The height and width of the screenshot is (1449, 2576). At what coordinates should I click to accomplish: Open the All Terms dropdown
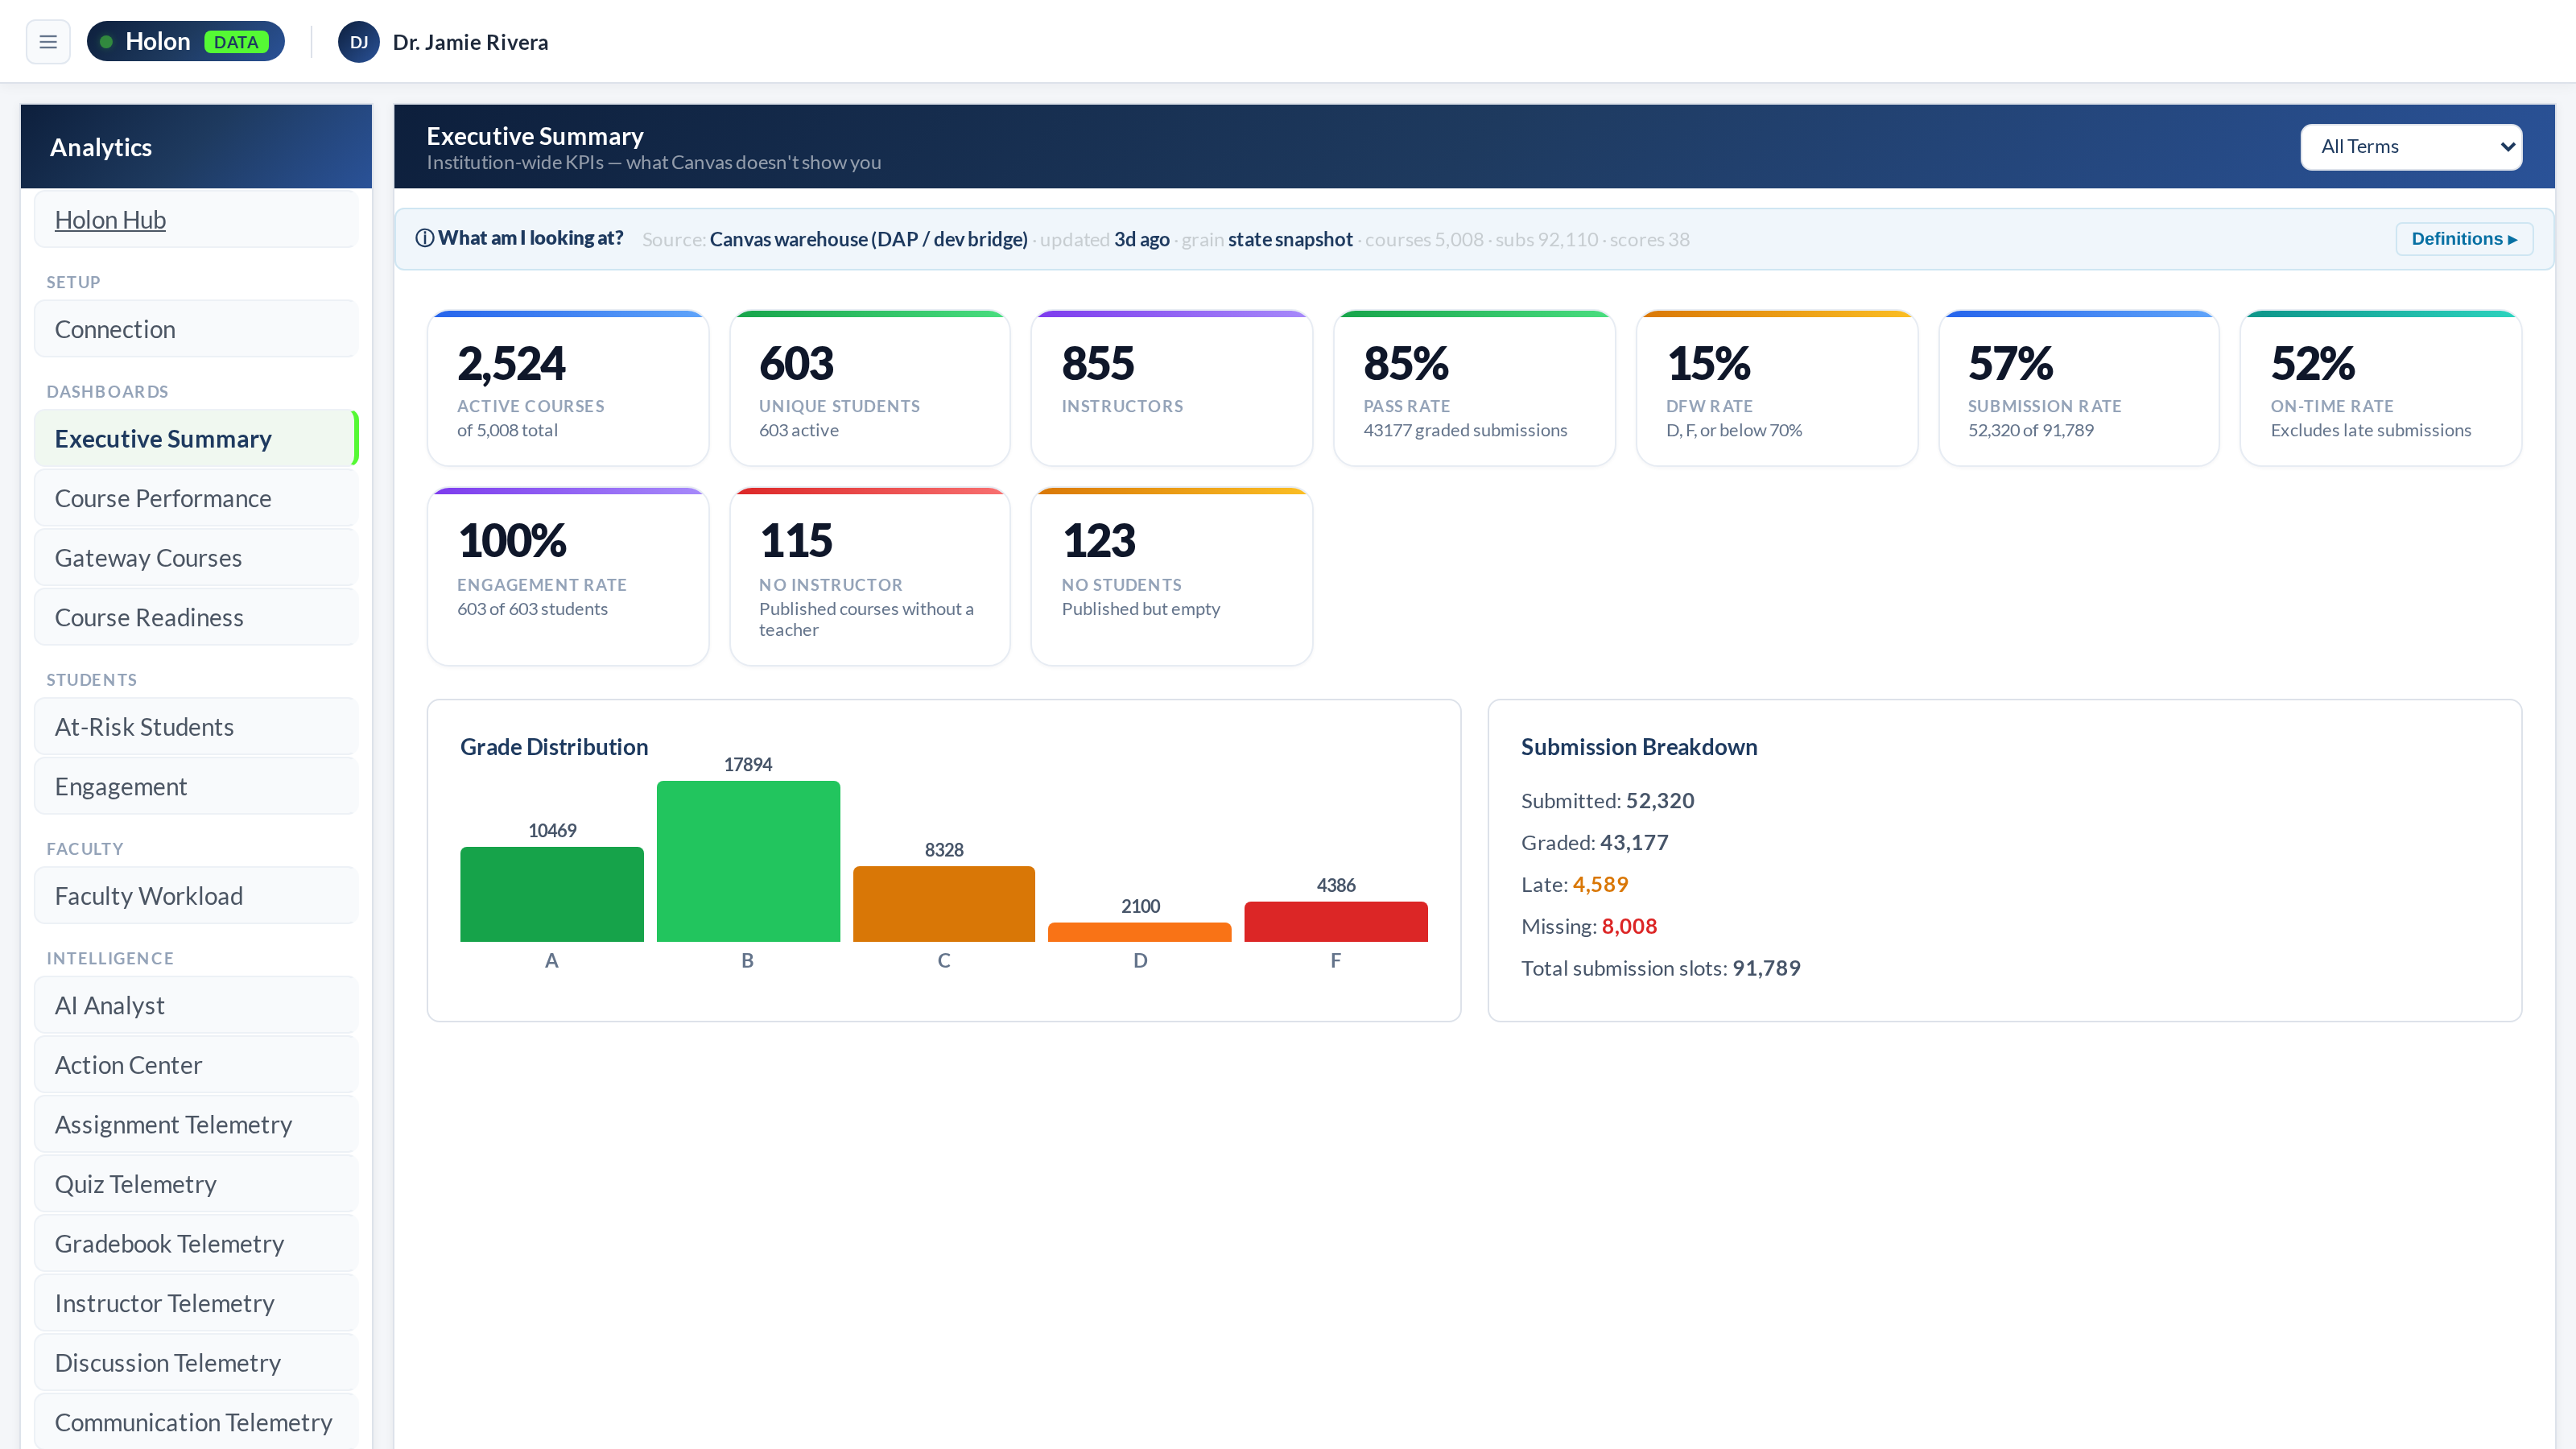(x=2411, y=147)
